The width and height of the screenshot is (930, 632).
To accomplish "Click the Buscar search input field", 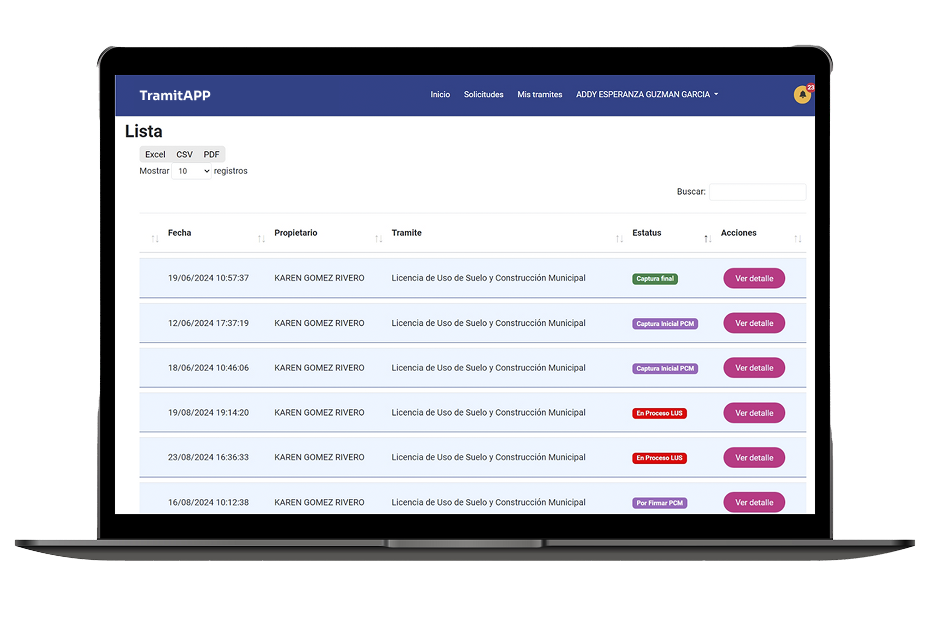I will point(757,192).
